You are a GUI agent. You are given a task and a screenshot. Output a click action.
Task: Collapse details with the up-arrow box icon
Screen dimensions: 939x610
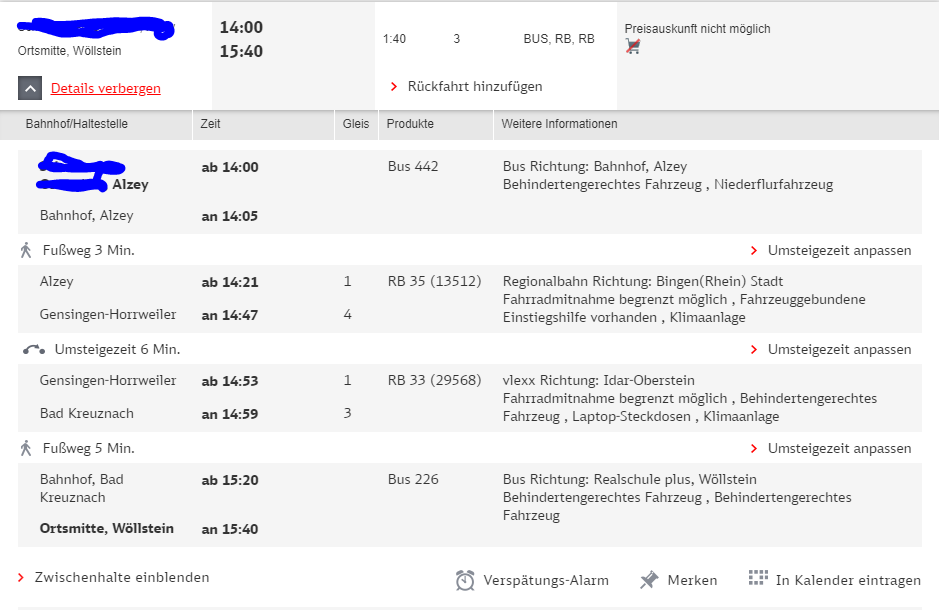pos(30,88)
